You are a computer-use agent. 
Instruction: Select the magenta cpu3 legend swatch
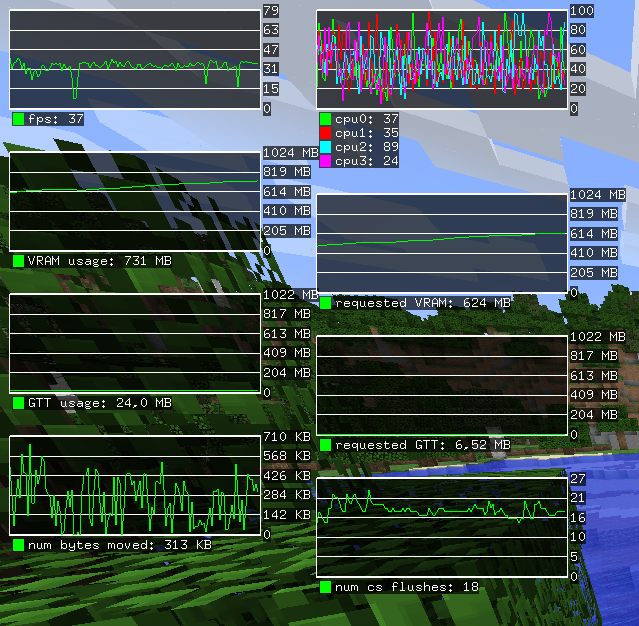tap(325, 161)
